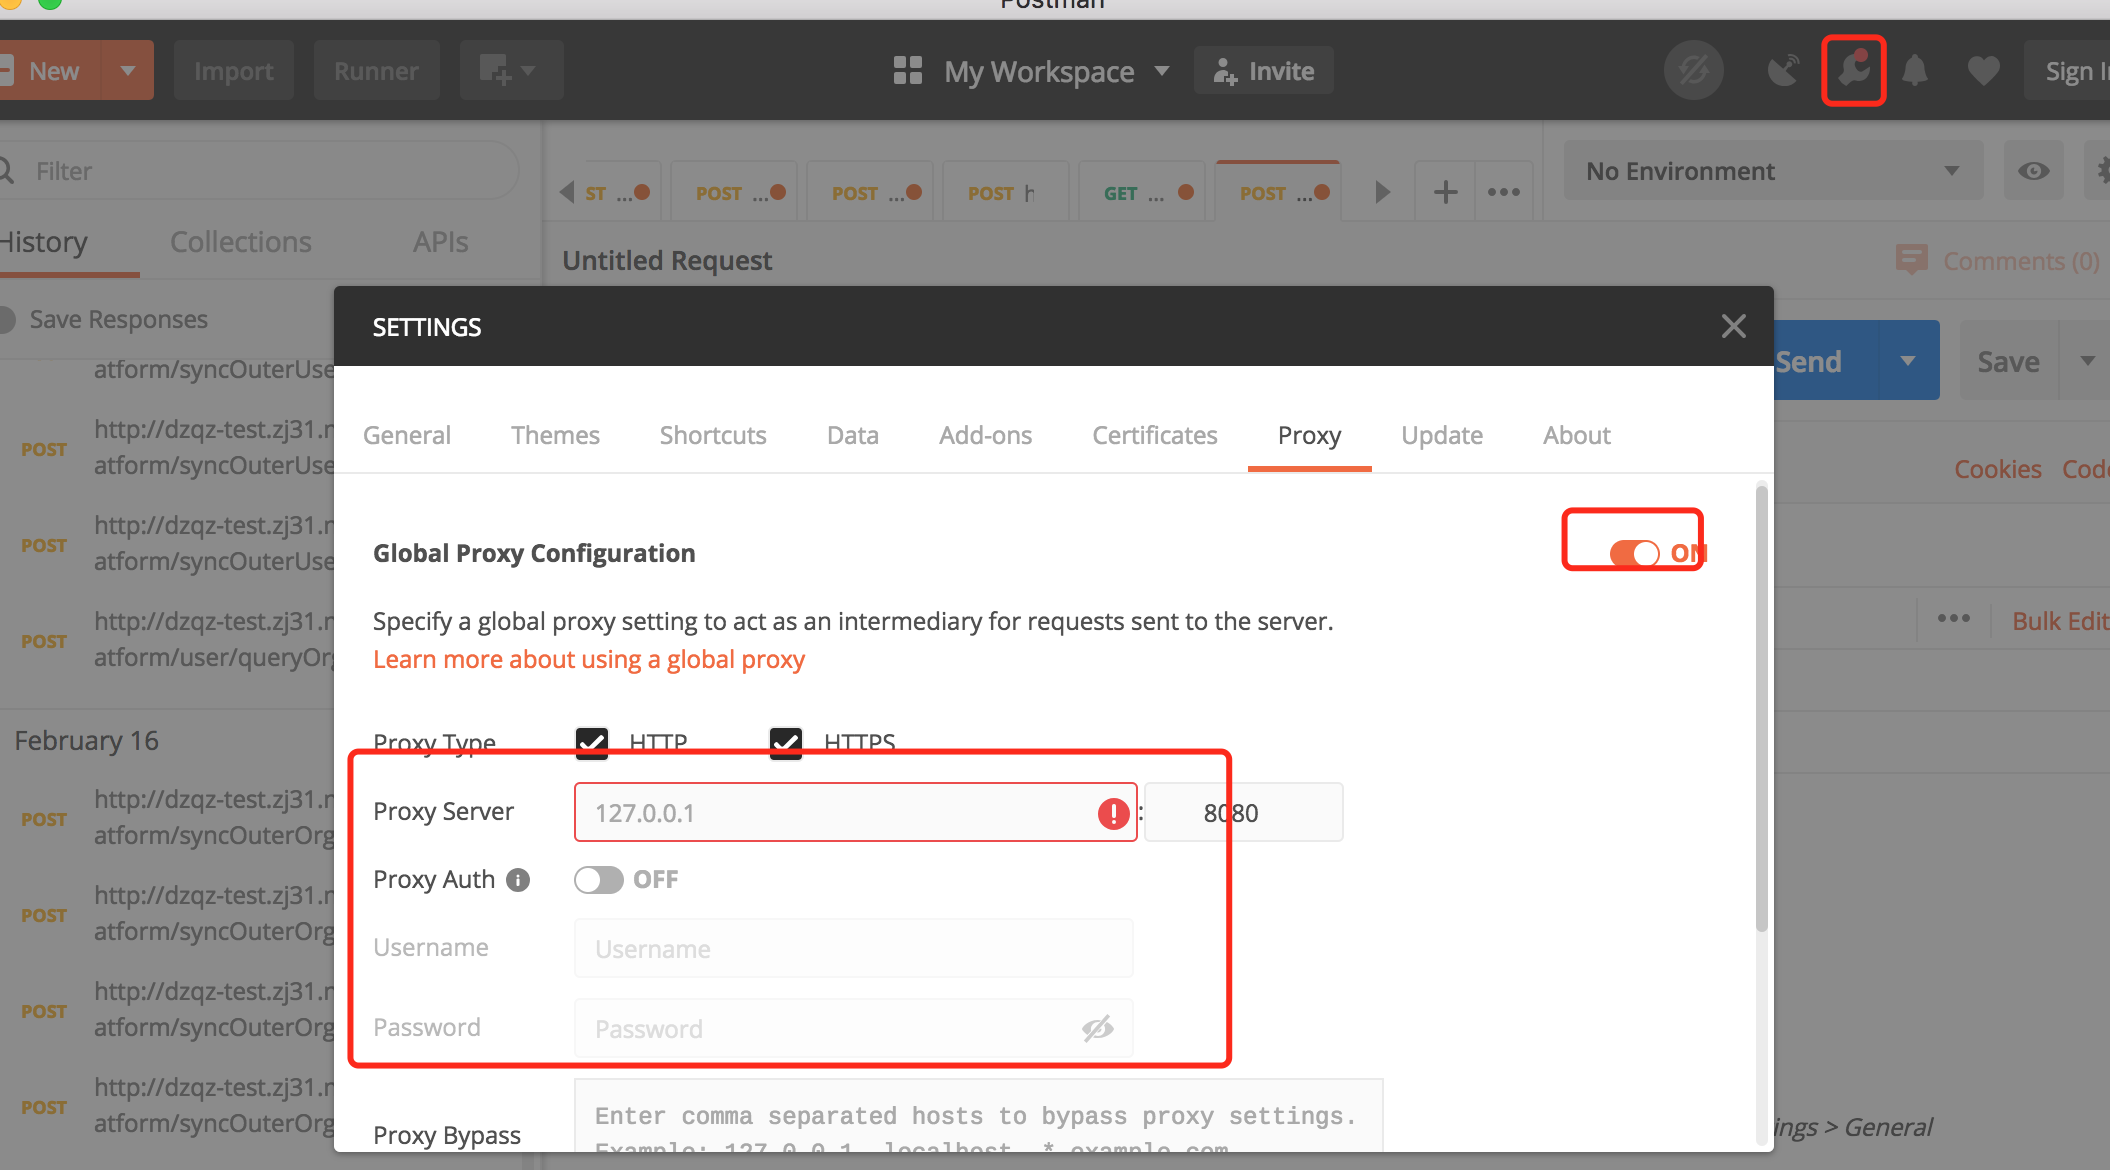Open the No Environment dropdown
This screenshot has height=1170, width=2110.
pyautogui.click(x=1773, y=171)
